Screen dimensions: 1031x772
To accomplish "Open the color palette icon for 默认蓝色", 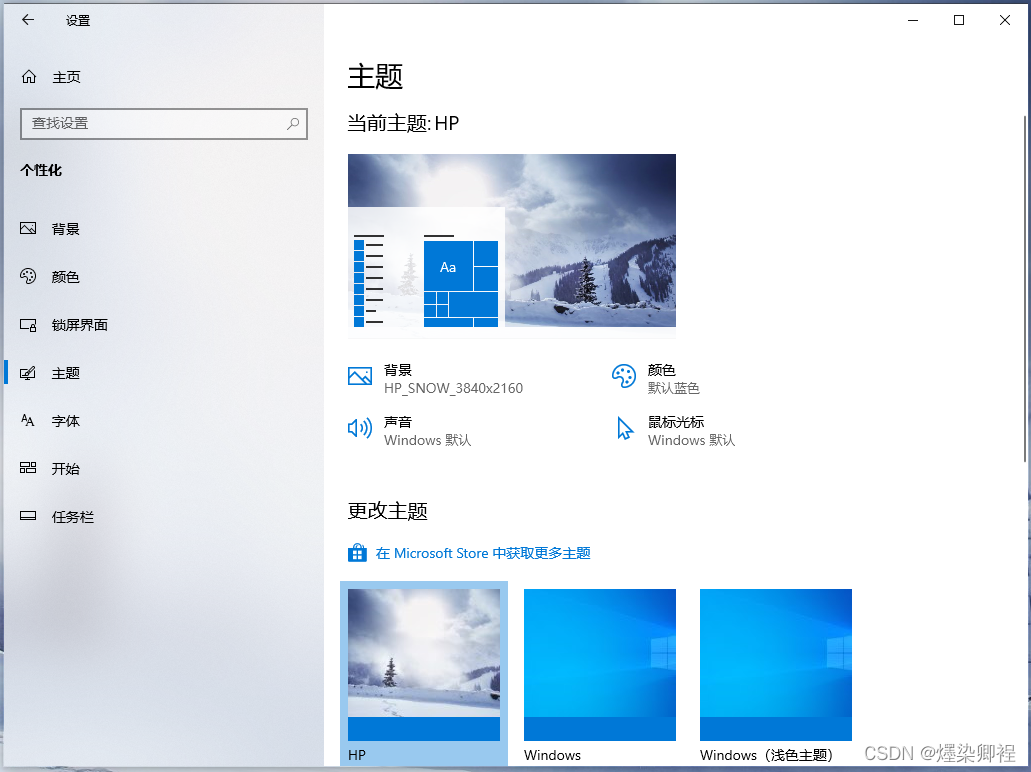I will coord(623,377).
